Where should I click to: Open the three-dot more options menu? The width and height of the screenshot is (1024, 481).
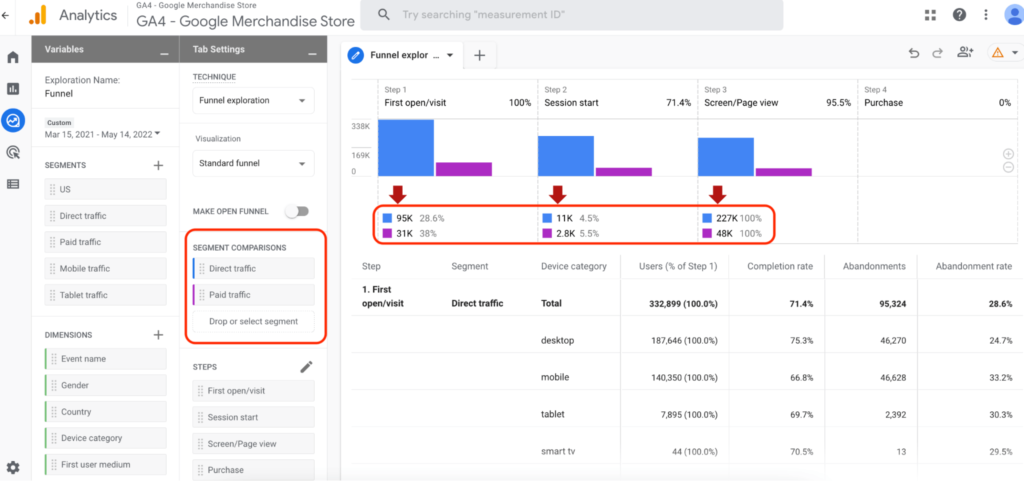(986, 14)
